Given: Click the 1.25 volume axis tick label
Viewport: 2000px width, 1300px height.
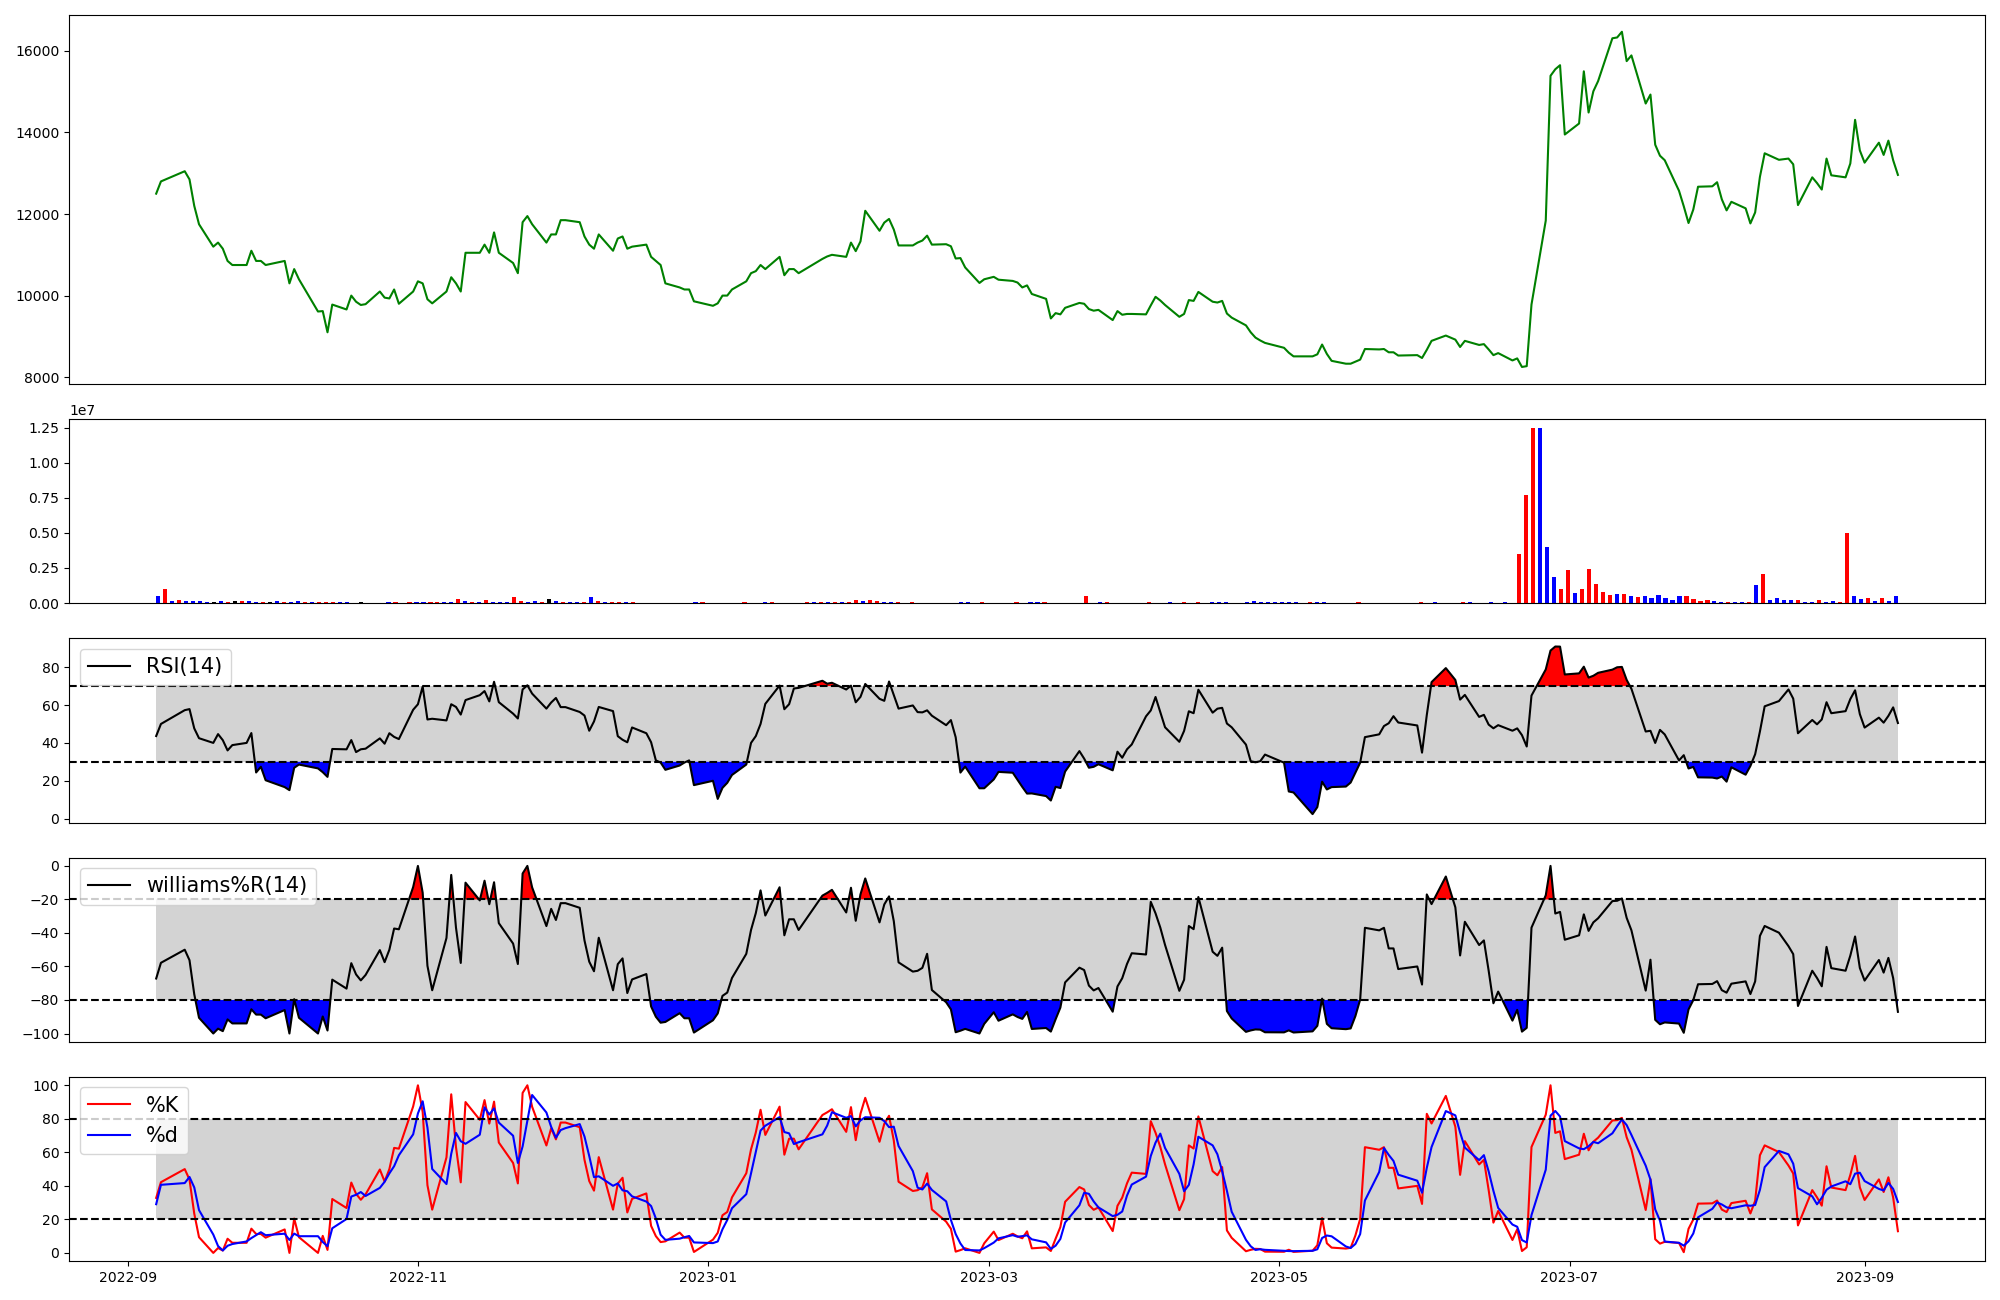Looking at the screenshot, I should point(42,428).
